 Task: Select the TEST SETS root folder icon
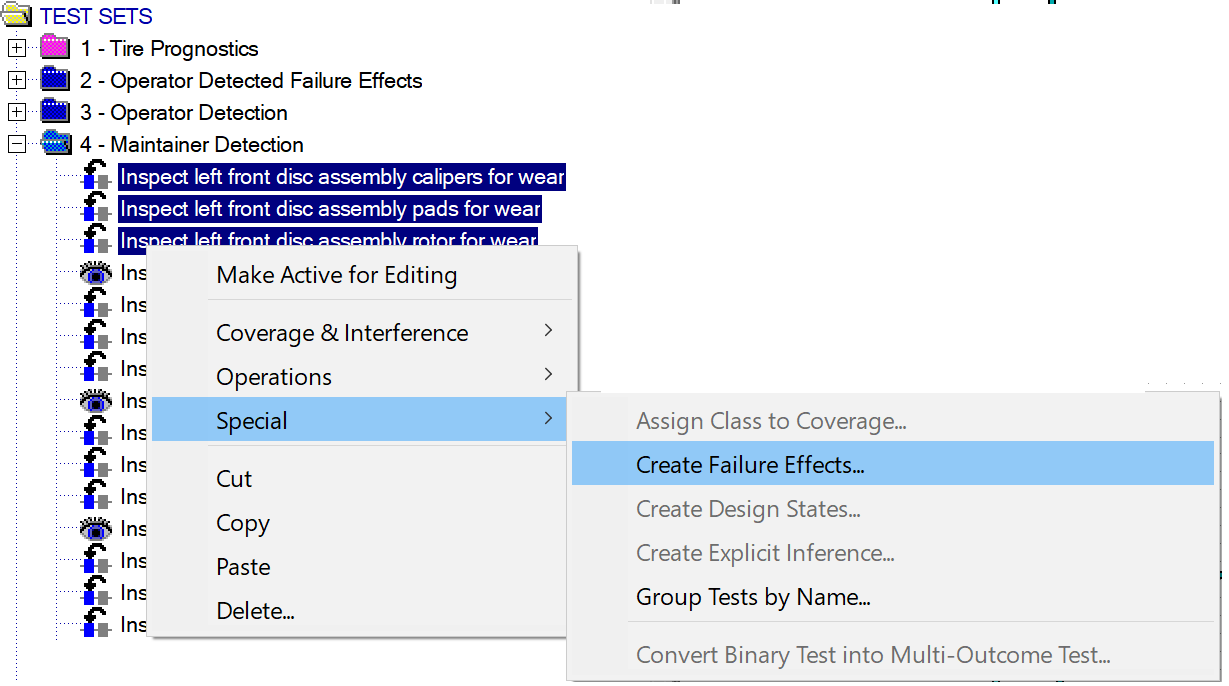tap(16, 16)
